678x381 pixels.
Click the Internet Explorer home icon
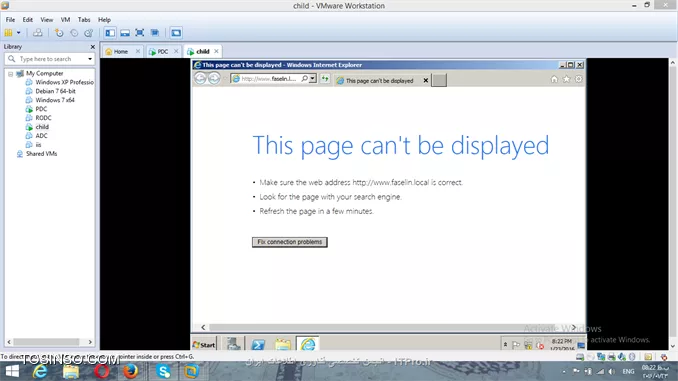click(x=554, y=79)
